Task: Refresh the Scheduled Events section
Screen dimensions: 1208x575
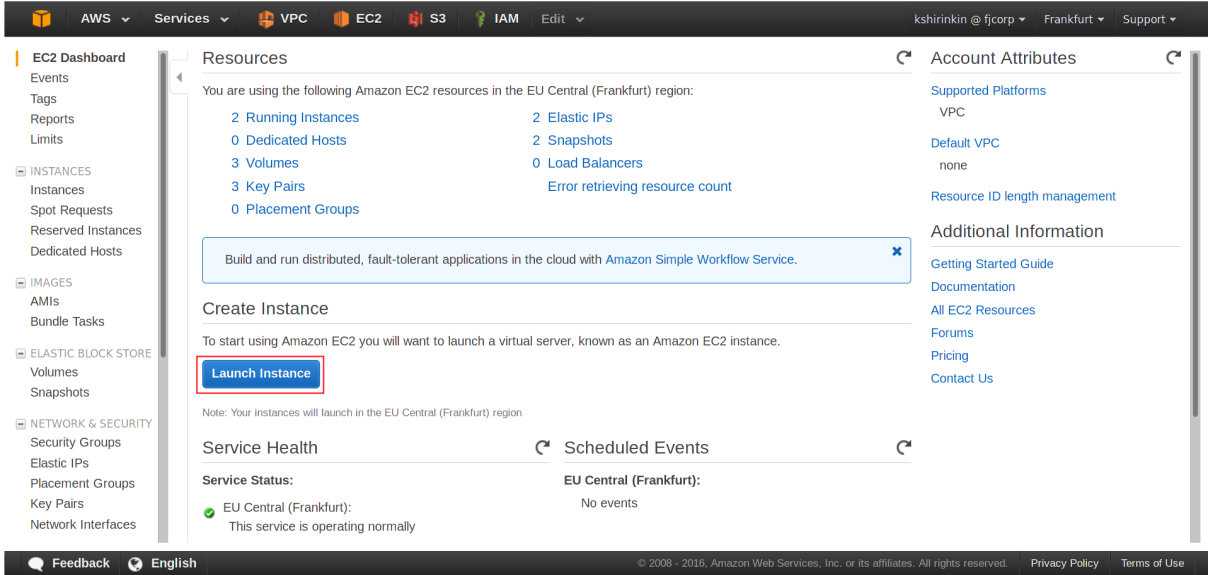Action: tap(904, 447)
